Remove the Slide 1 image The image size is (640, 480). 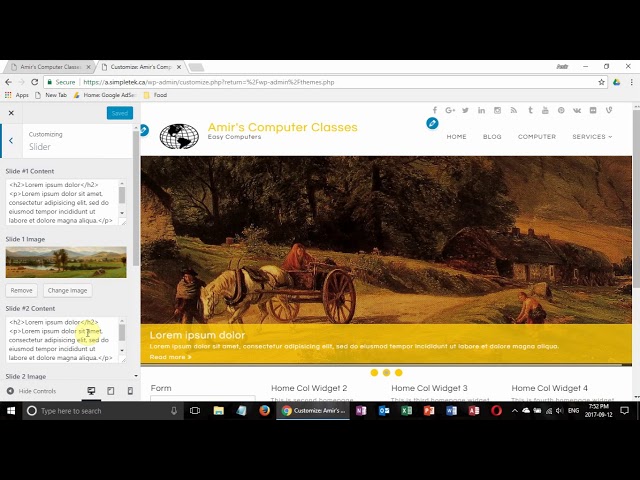[x=21, y=290]
